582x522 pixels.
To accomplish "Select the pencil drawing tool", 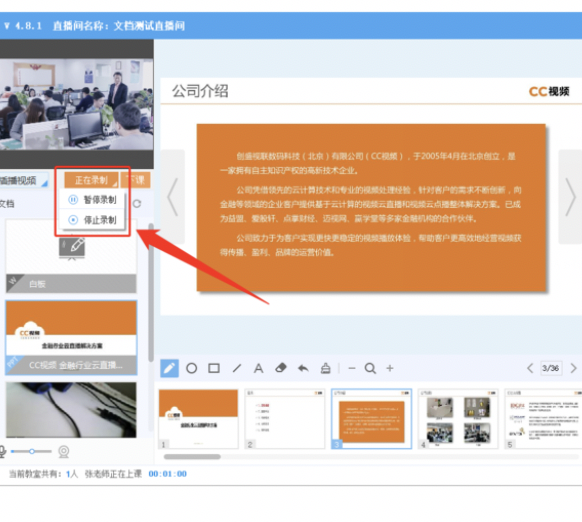I will [x=169, y=368].
